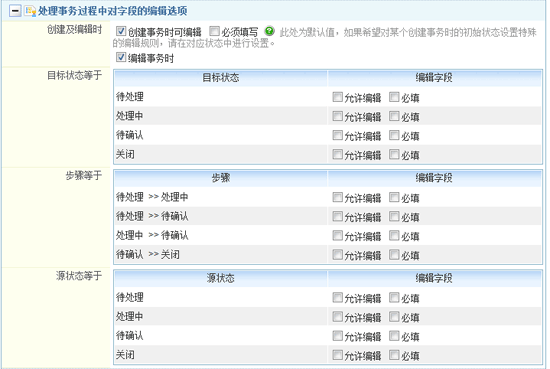Click the 源状态 column header
The width and height of the screenshot is (550, 369).
221,279
